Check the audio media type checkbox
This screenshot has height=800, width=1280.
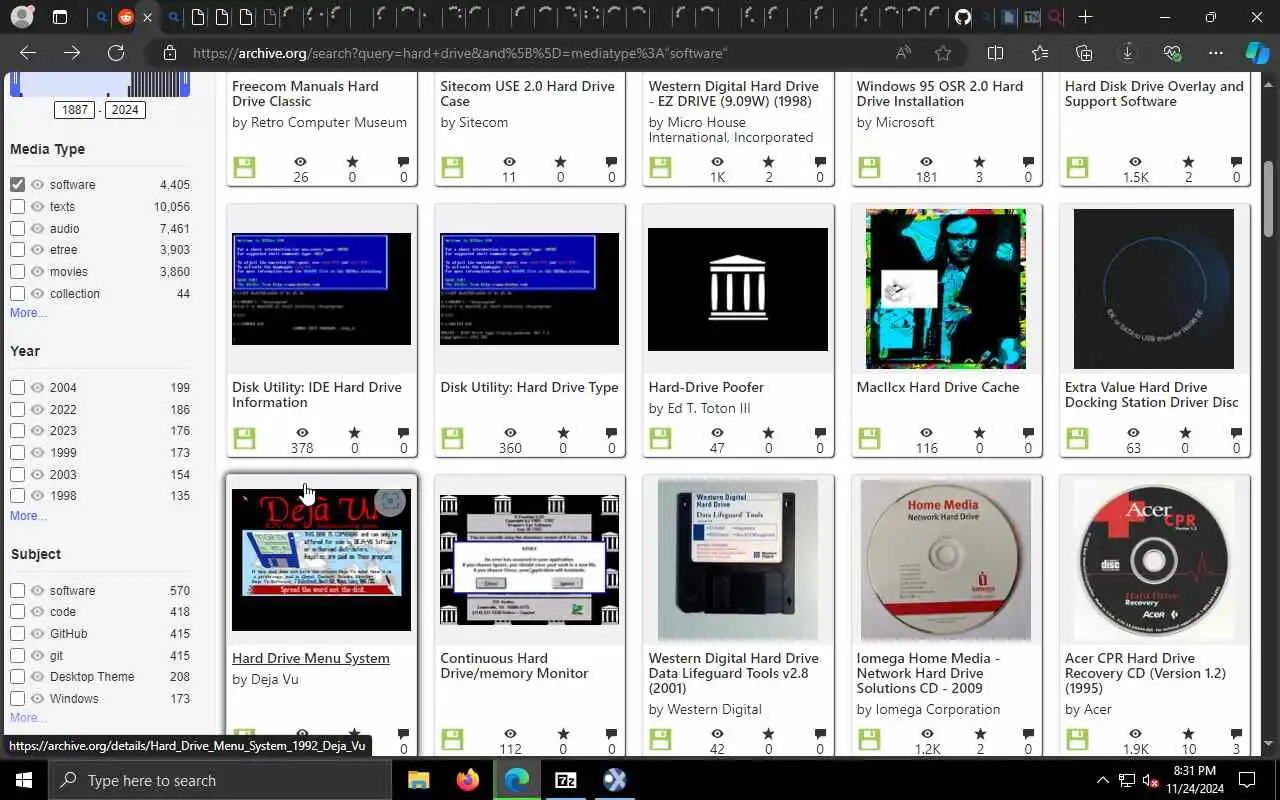17,228
